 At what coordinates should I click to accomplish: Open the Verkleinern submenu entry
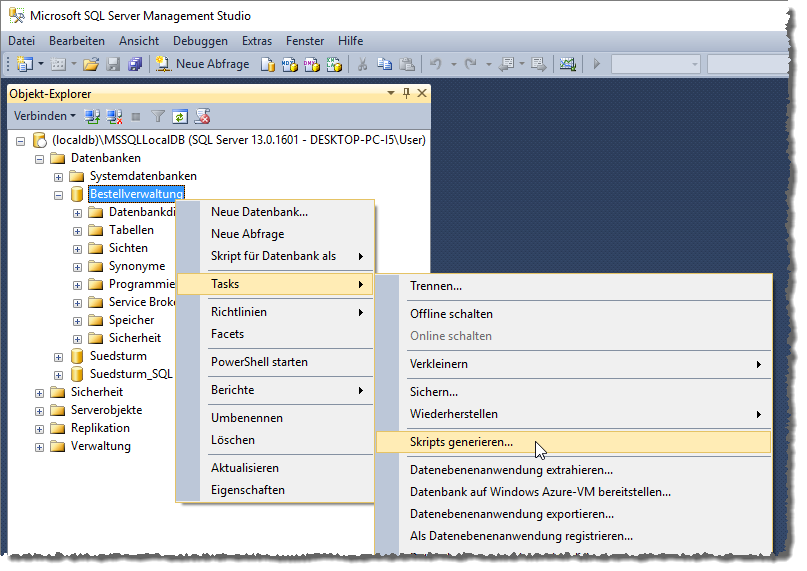tap(439, 364)
